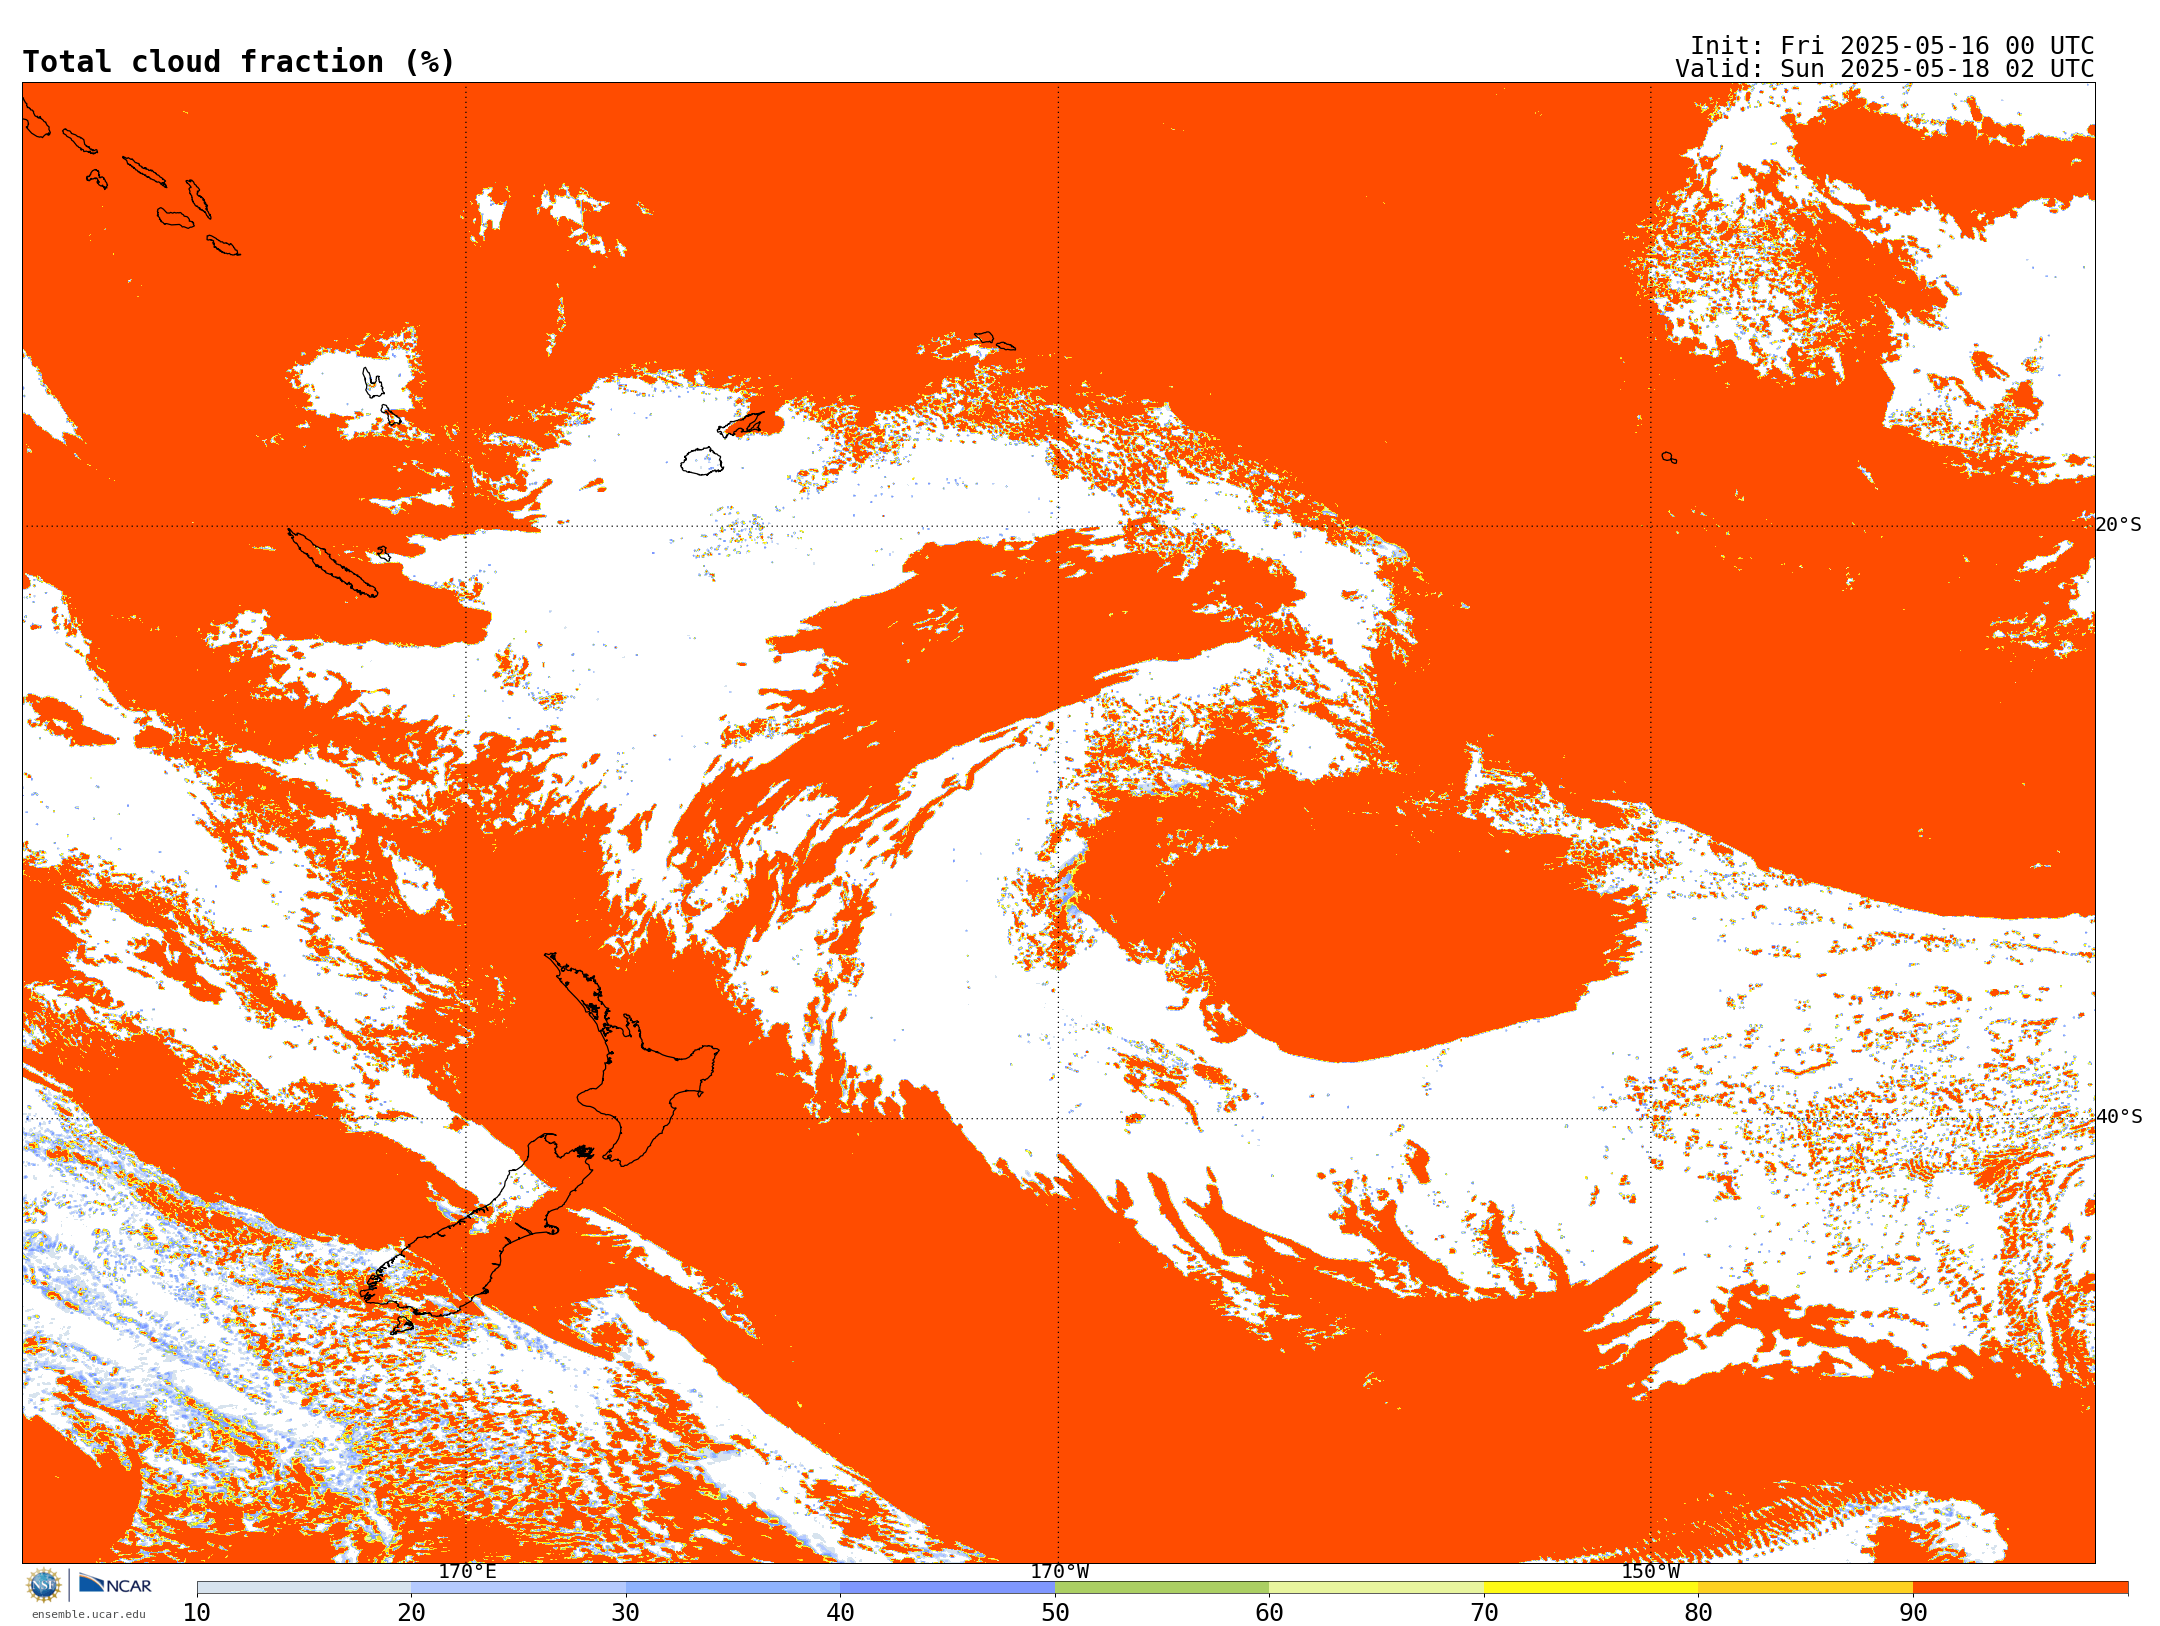Click the 20°S latitude label
This screenshot has width=2160, height=1626.
coord(2118,525)
